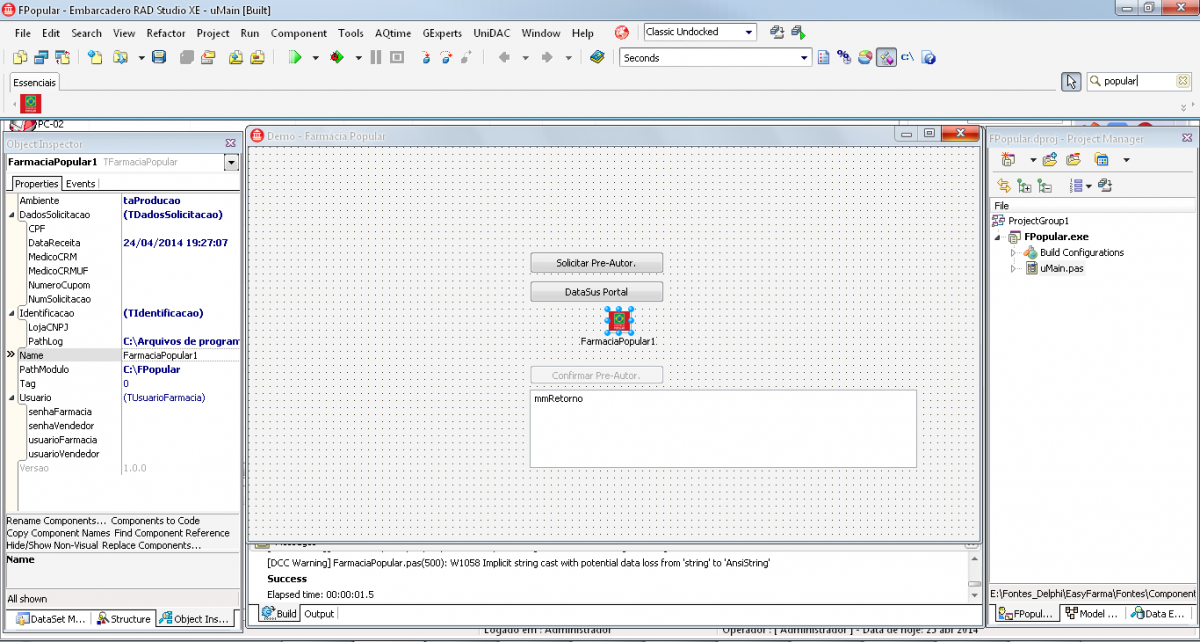1200x642 pixels.
Task: Click the Find Component Reference link
Action: click(x=171, y=533)
